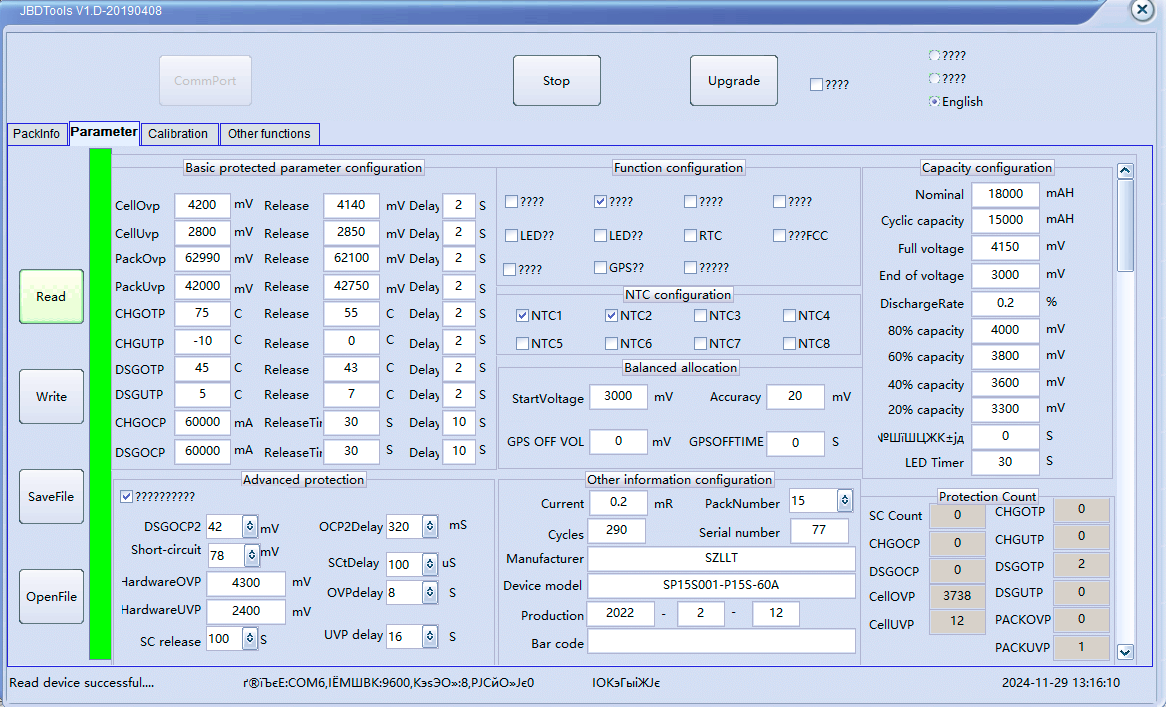
Task: Click the Accuracy field
Action: click(x=795, y=396)
